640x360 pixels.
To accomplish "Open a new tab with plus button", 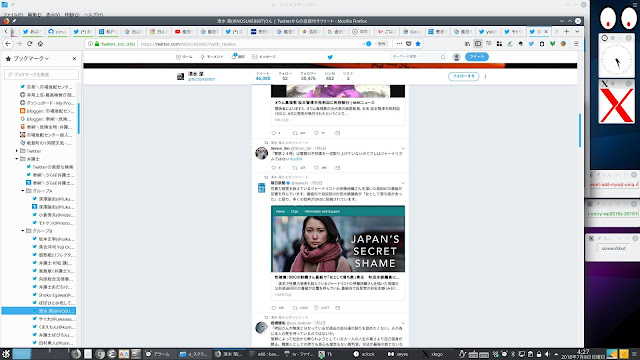I will (567, 31).
